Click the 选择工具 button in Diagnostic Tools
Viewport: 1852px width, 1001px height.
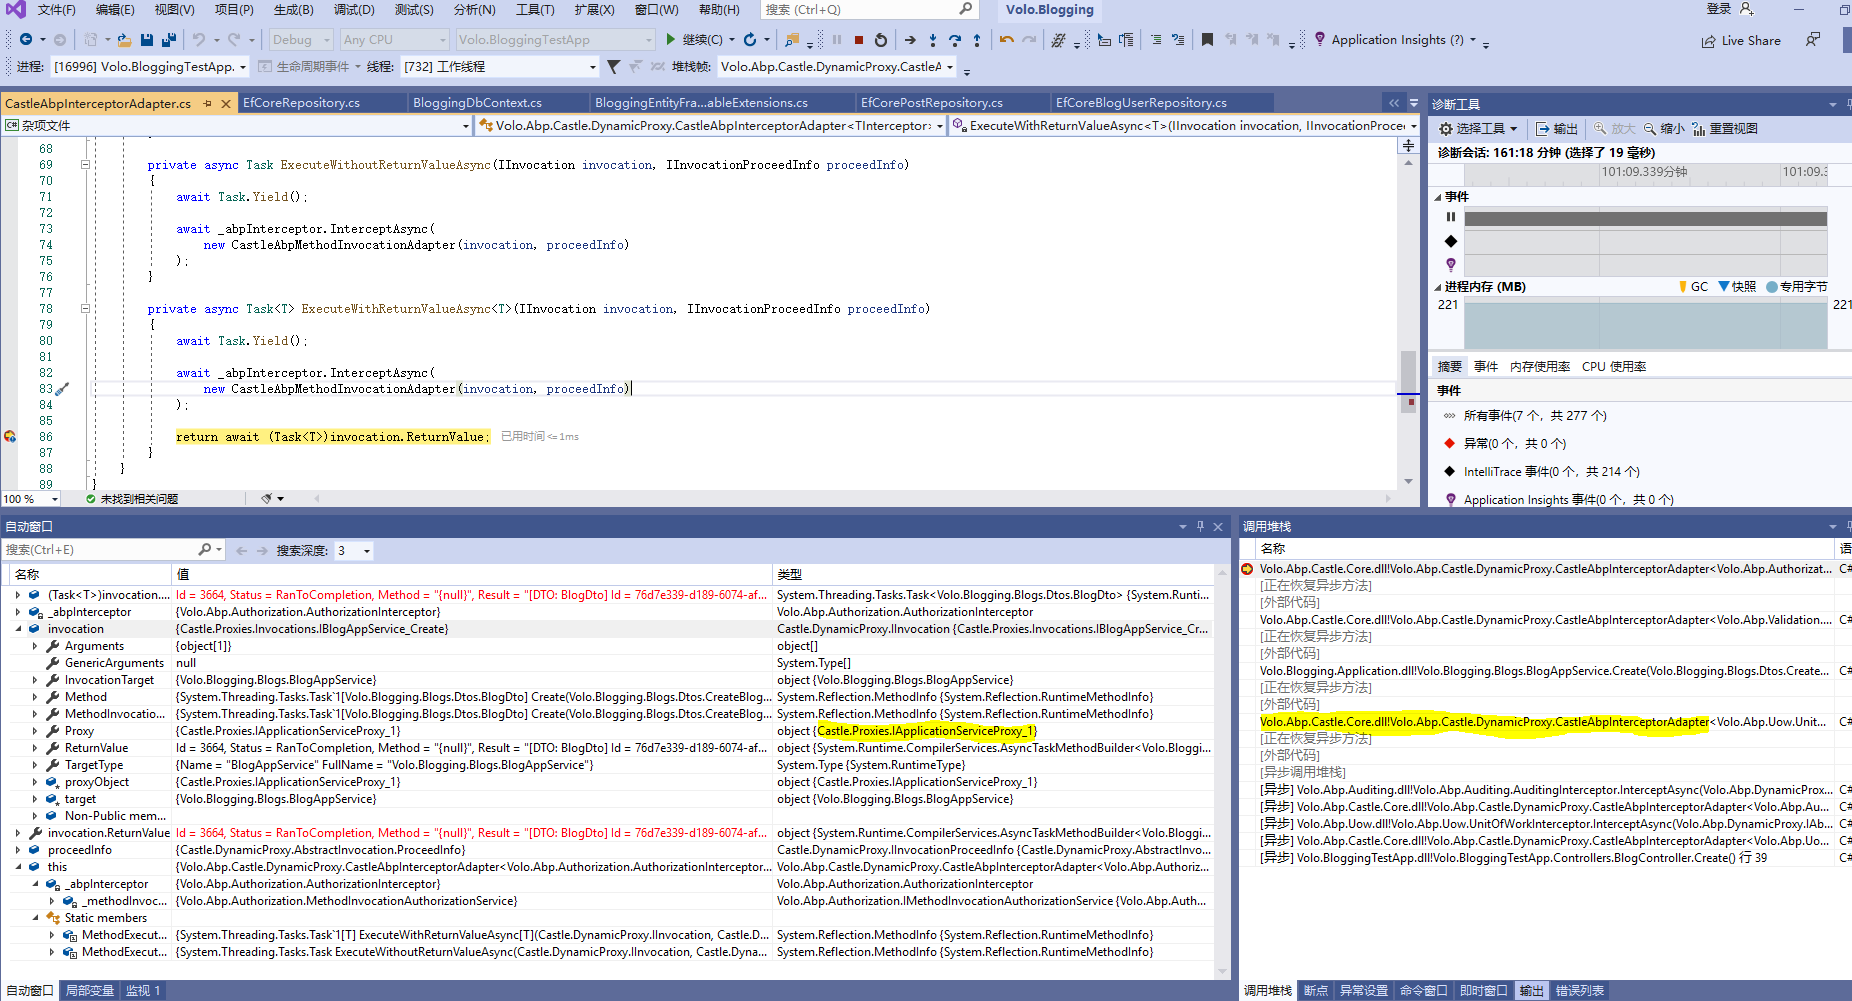tap(1478, 129)
